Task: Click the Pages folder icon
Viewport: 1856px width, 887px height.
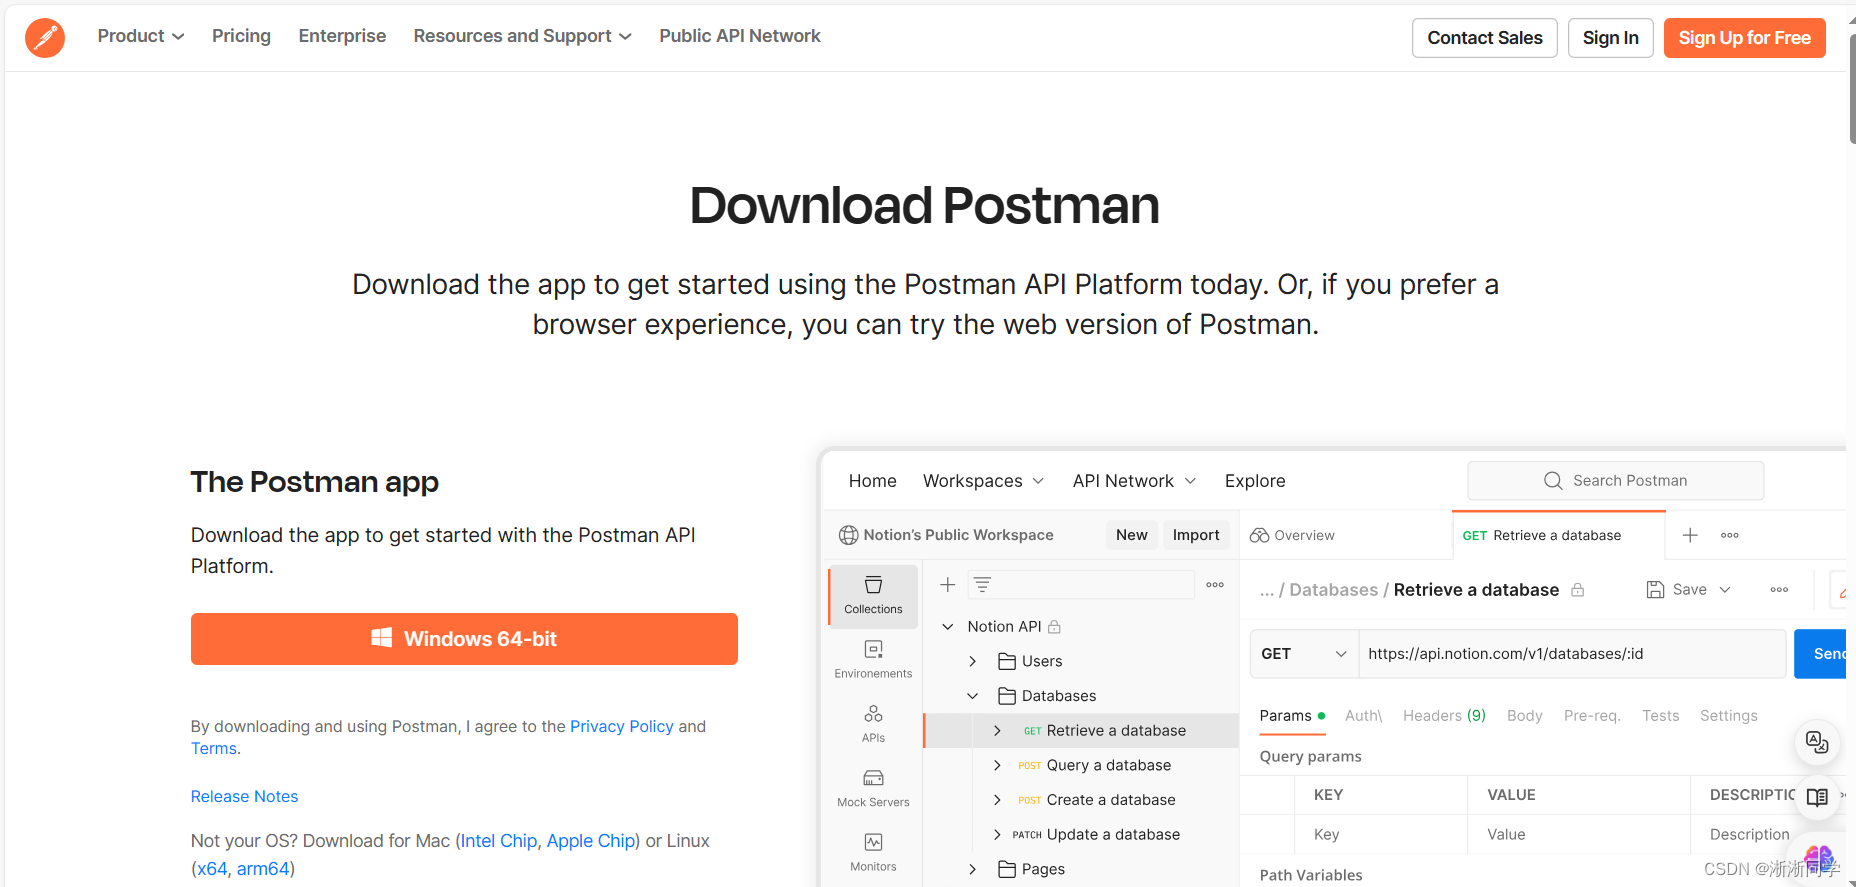Action: [1007, 869]
